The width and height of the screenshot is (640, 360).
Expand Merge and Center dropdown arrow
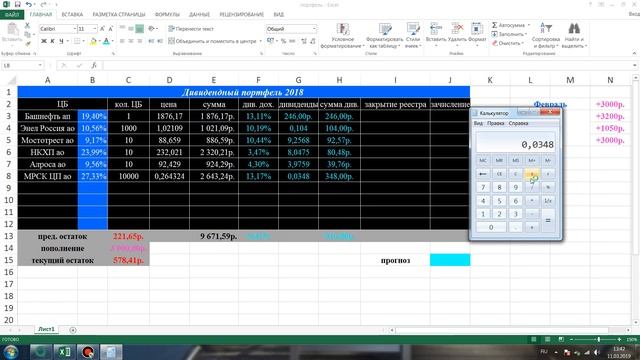260,41
